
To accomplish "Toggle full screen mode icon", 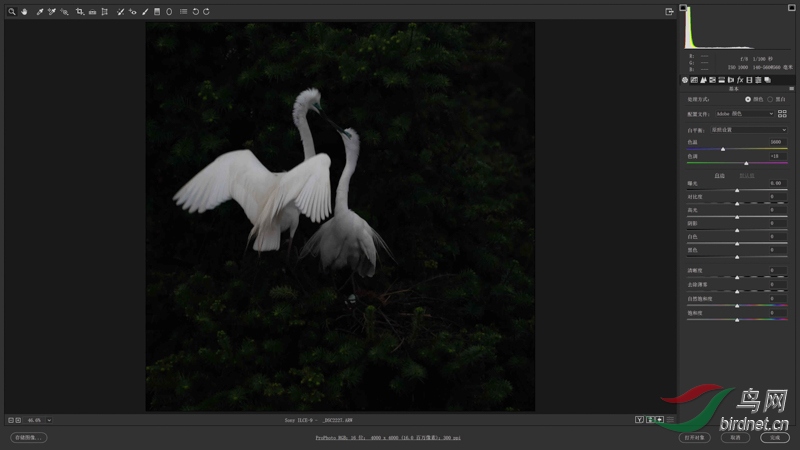I will [x=669, y=12].
